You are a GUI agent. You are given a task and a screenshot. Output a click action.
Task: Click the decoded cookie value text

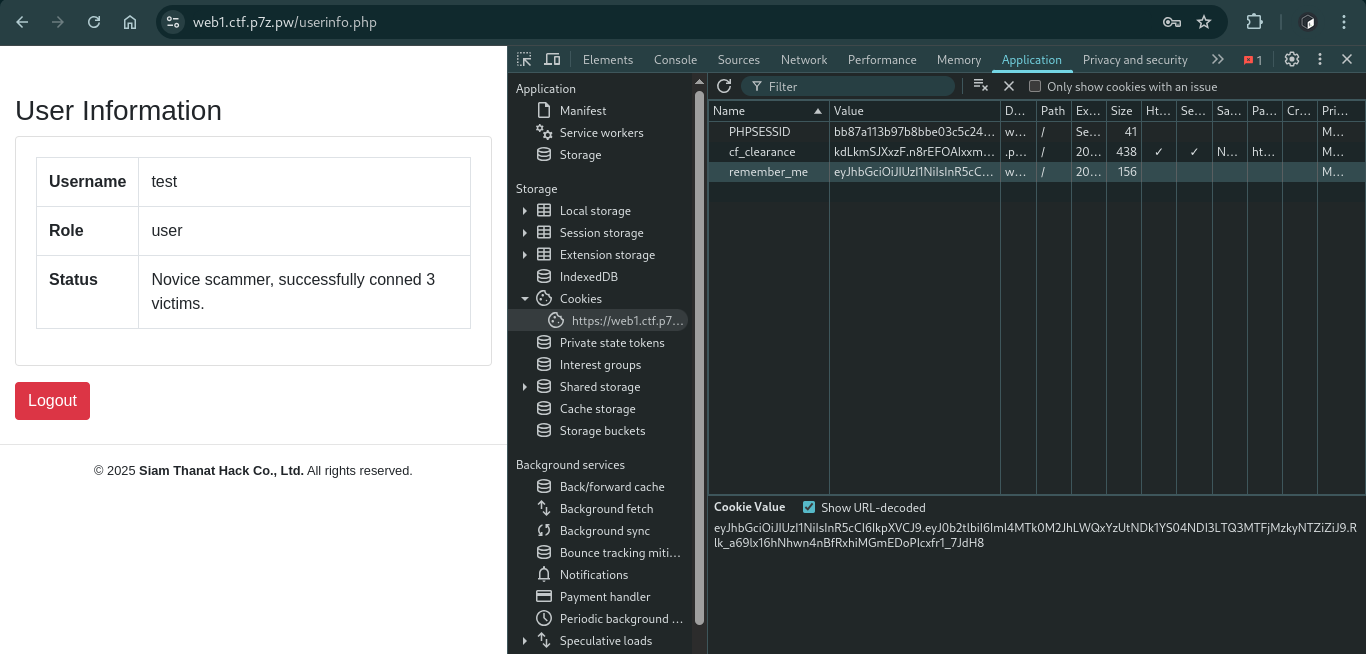pos(1035,535)
